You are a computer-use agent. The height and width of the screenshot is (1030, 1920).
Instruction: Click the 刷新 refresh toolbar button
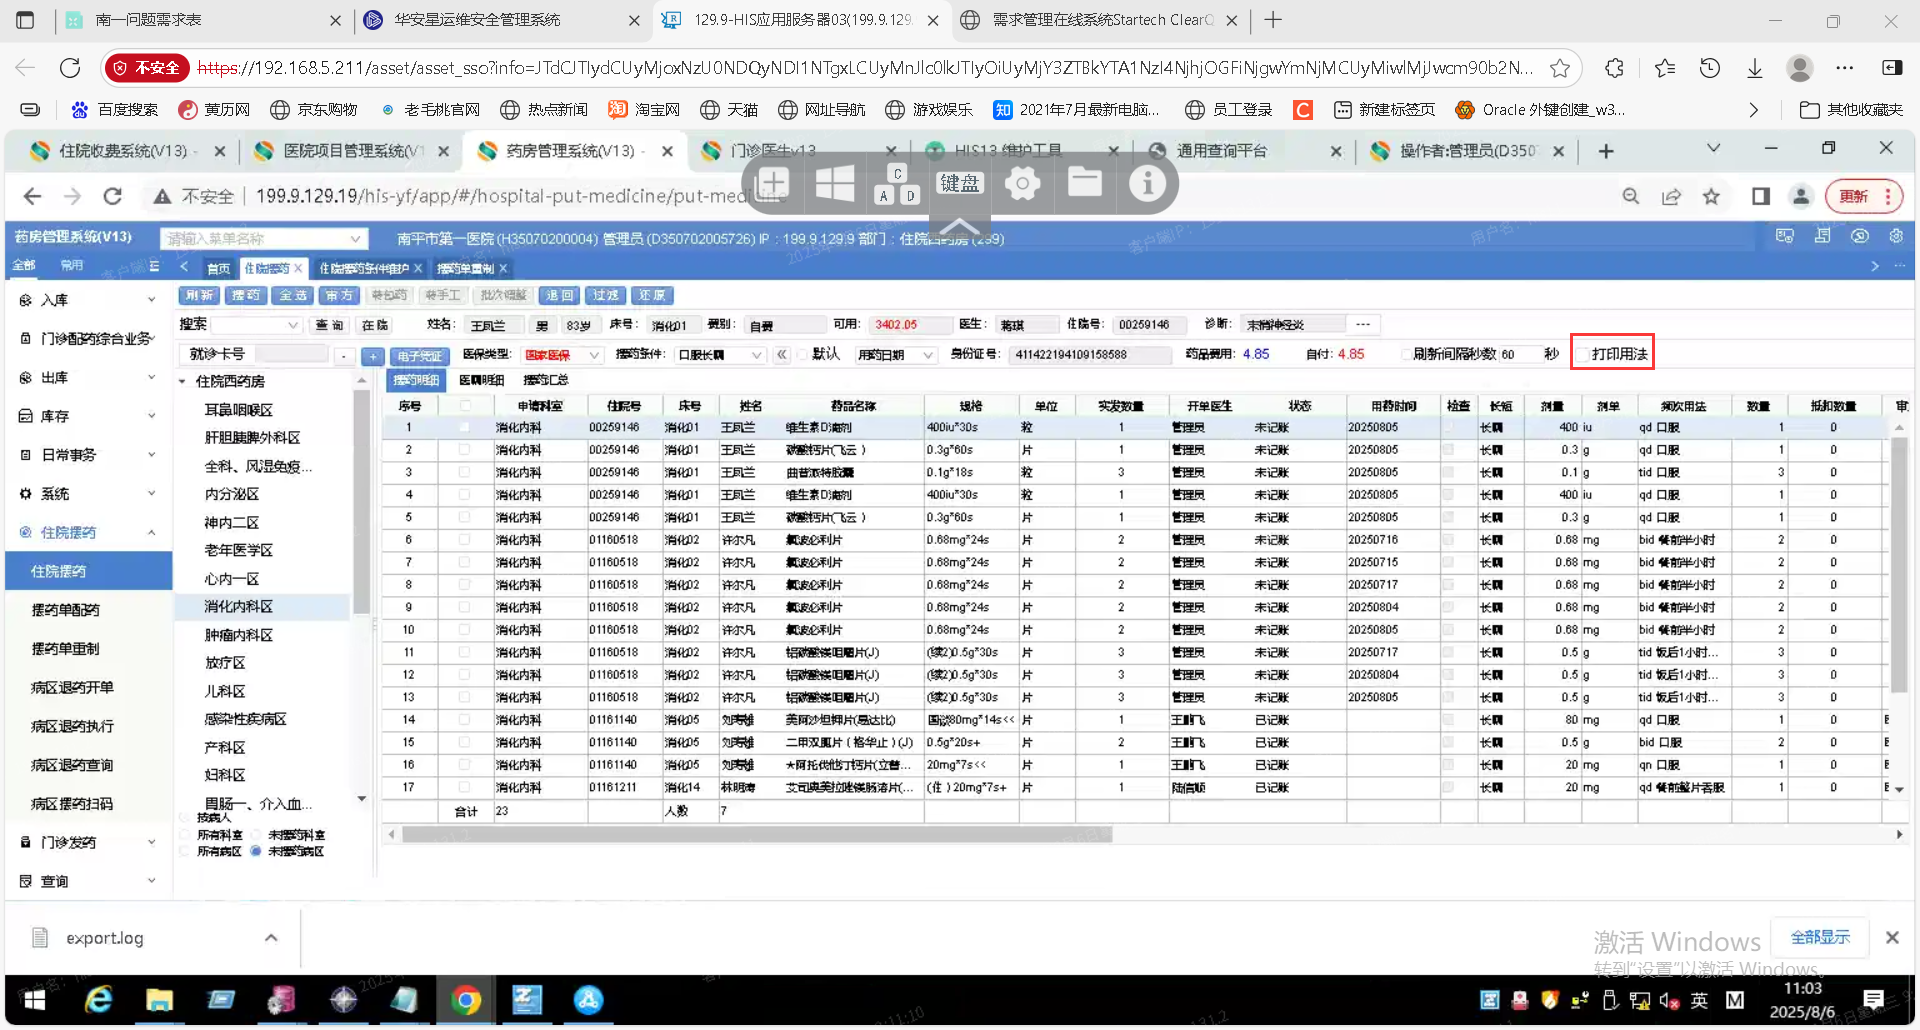point(199,295)
